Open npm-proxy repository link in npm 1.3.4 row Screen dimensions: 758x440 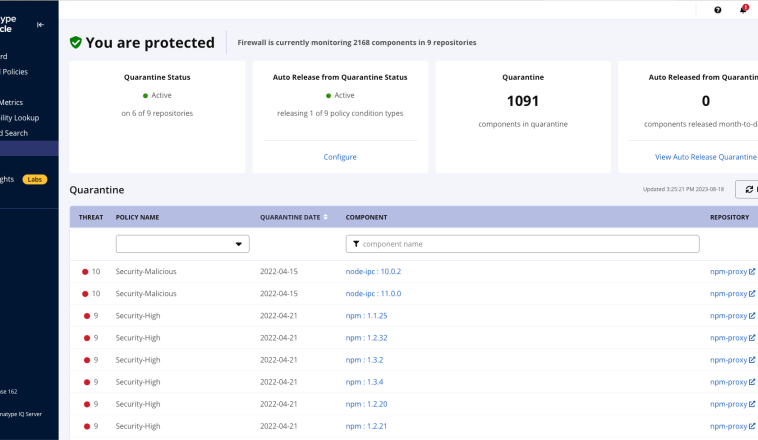coord(728,382)
